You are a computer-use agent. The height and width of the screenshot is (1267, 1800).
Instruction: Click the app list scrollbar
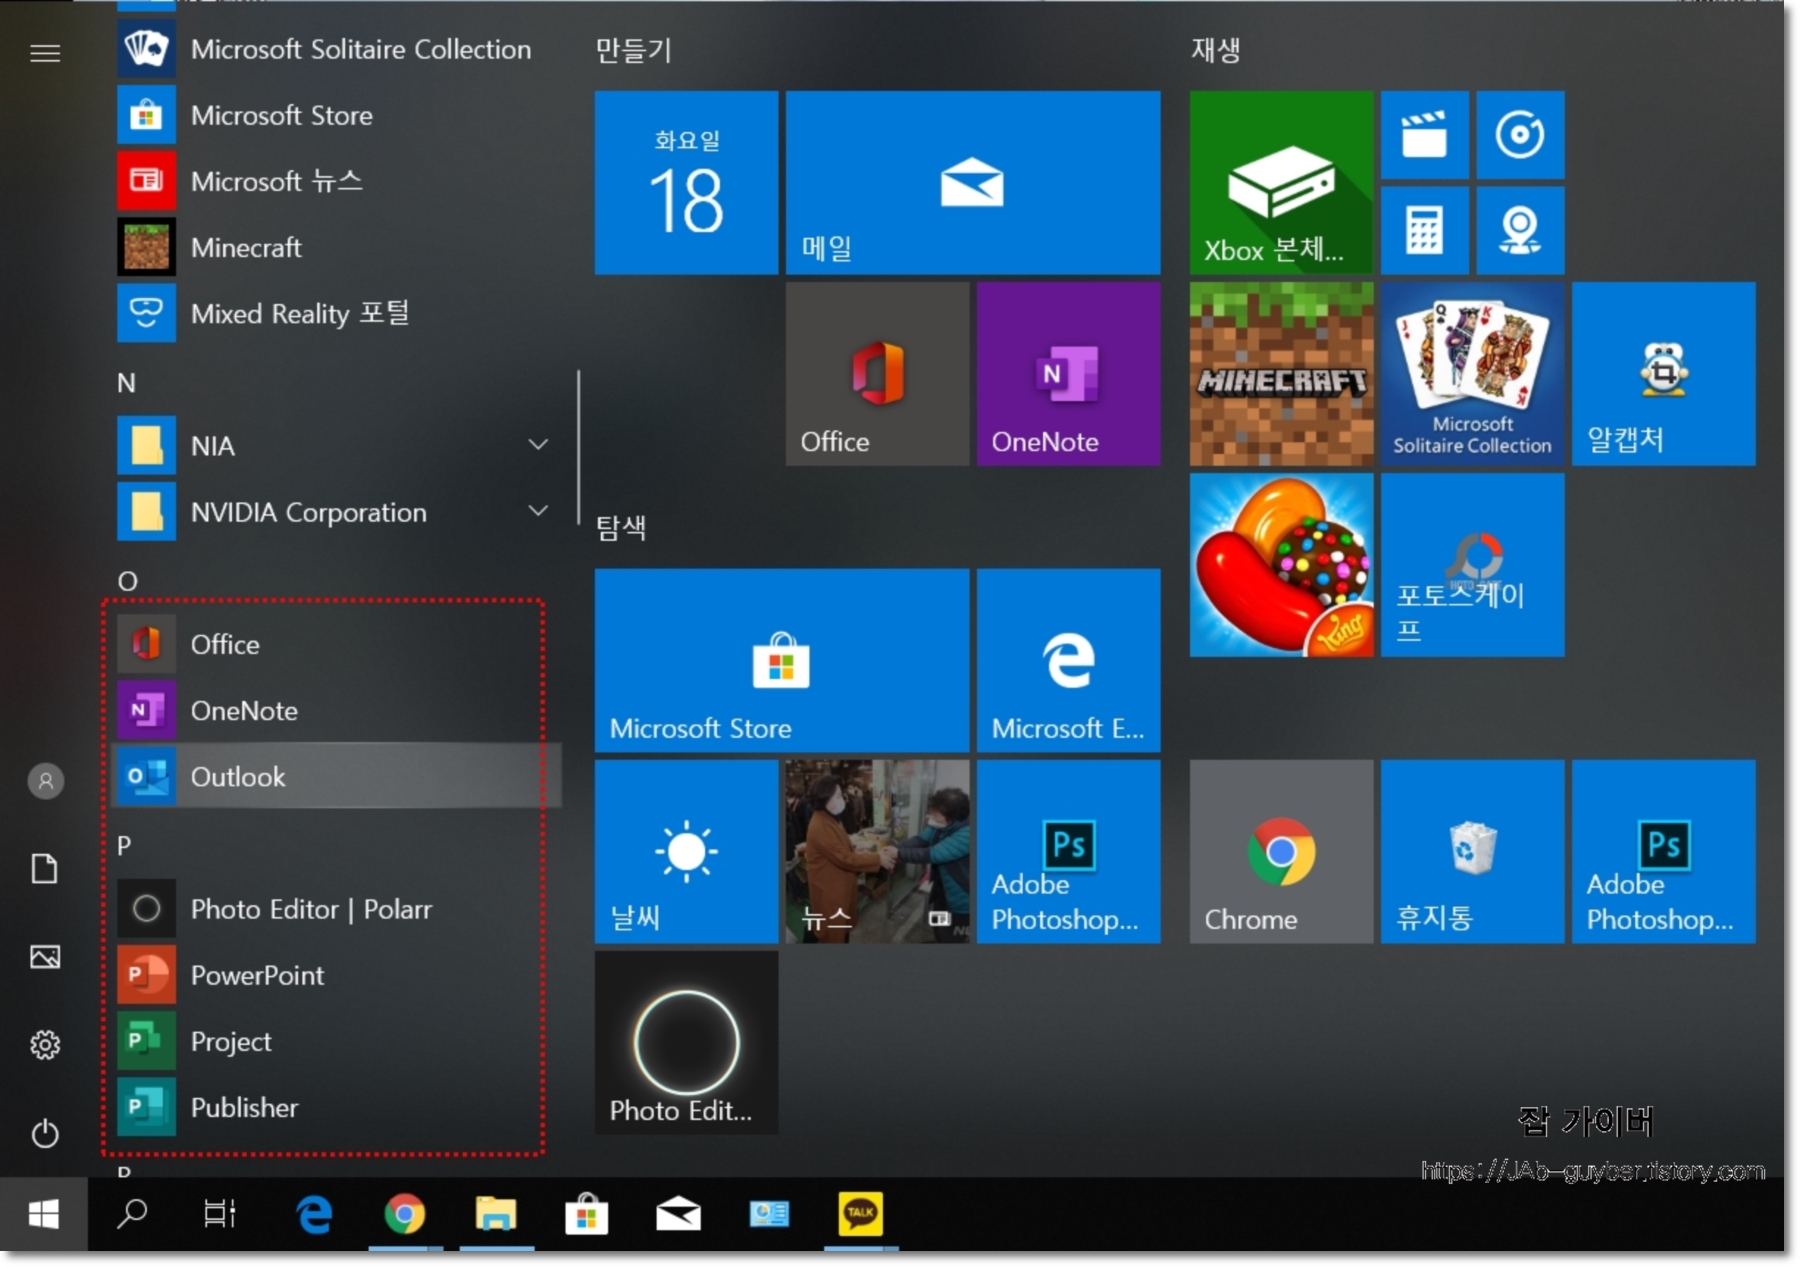click(x=578, y=448)
